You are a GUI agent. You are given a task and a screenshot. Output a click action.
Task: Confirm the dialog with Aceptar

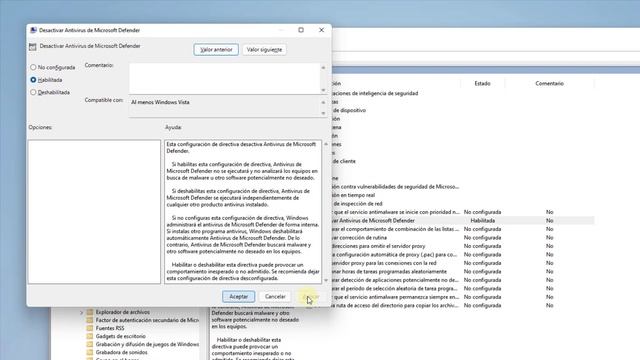click(238, 297)
